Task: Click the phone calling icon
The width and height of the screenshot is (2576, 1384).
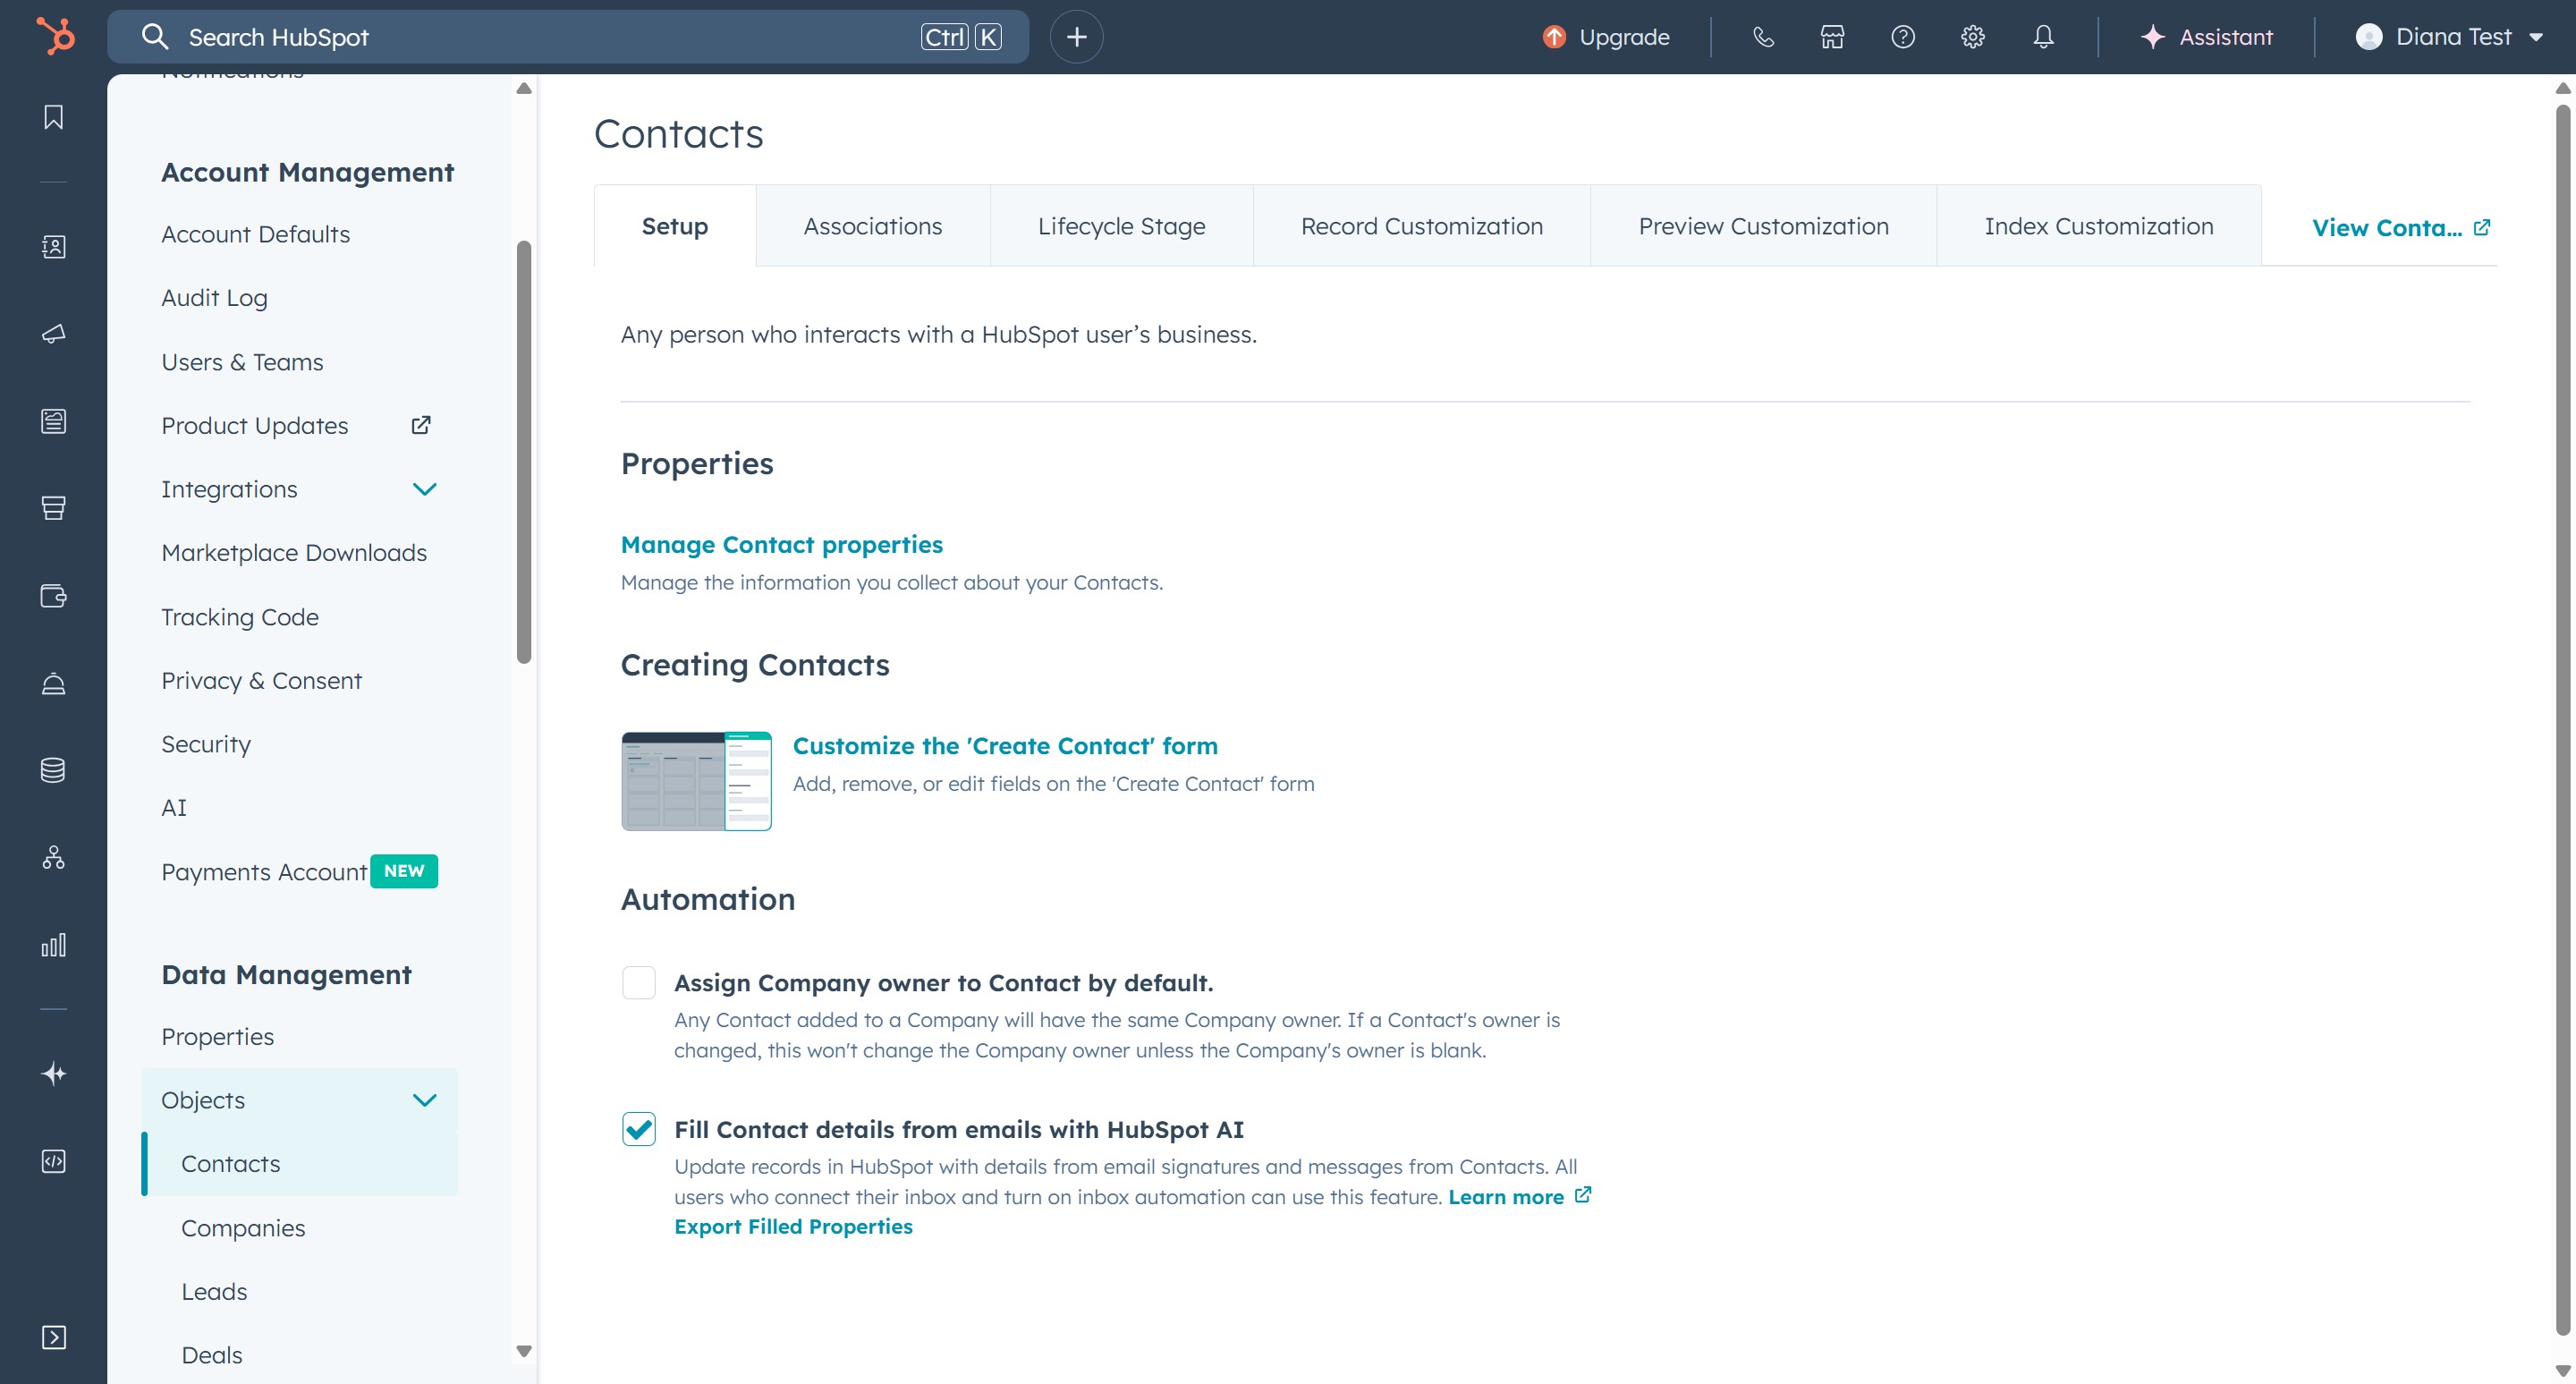Action: (1763, 37)
